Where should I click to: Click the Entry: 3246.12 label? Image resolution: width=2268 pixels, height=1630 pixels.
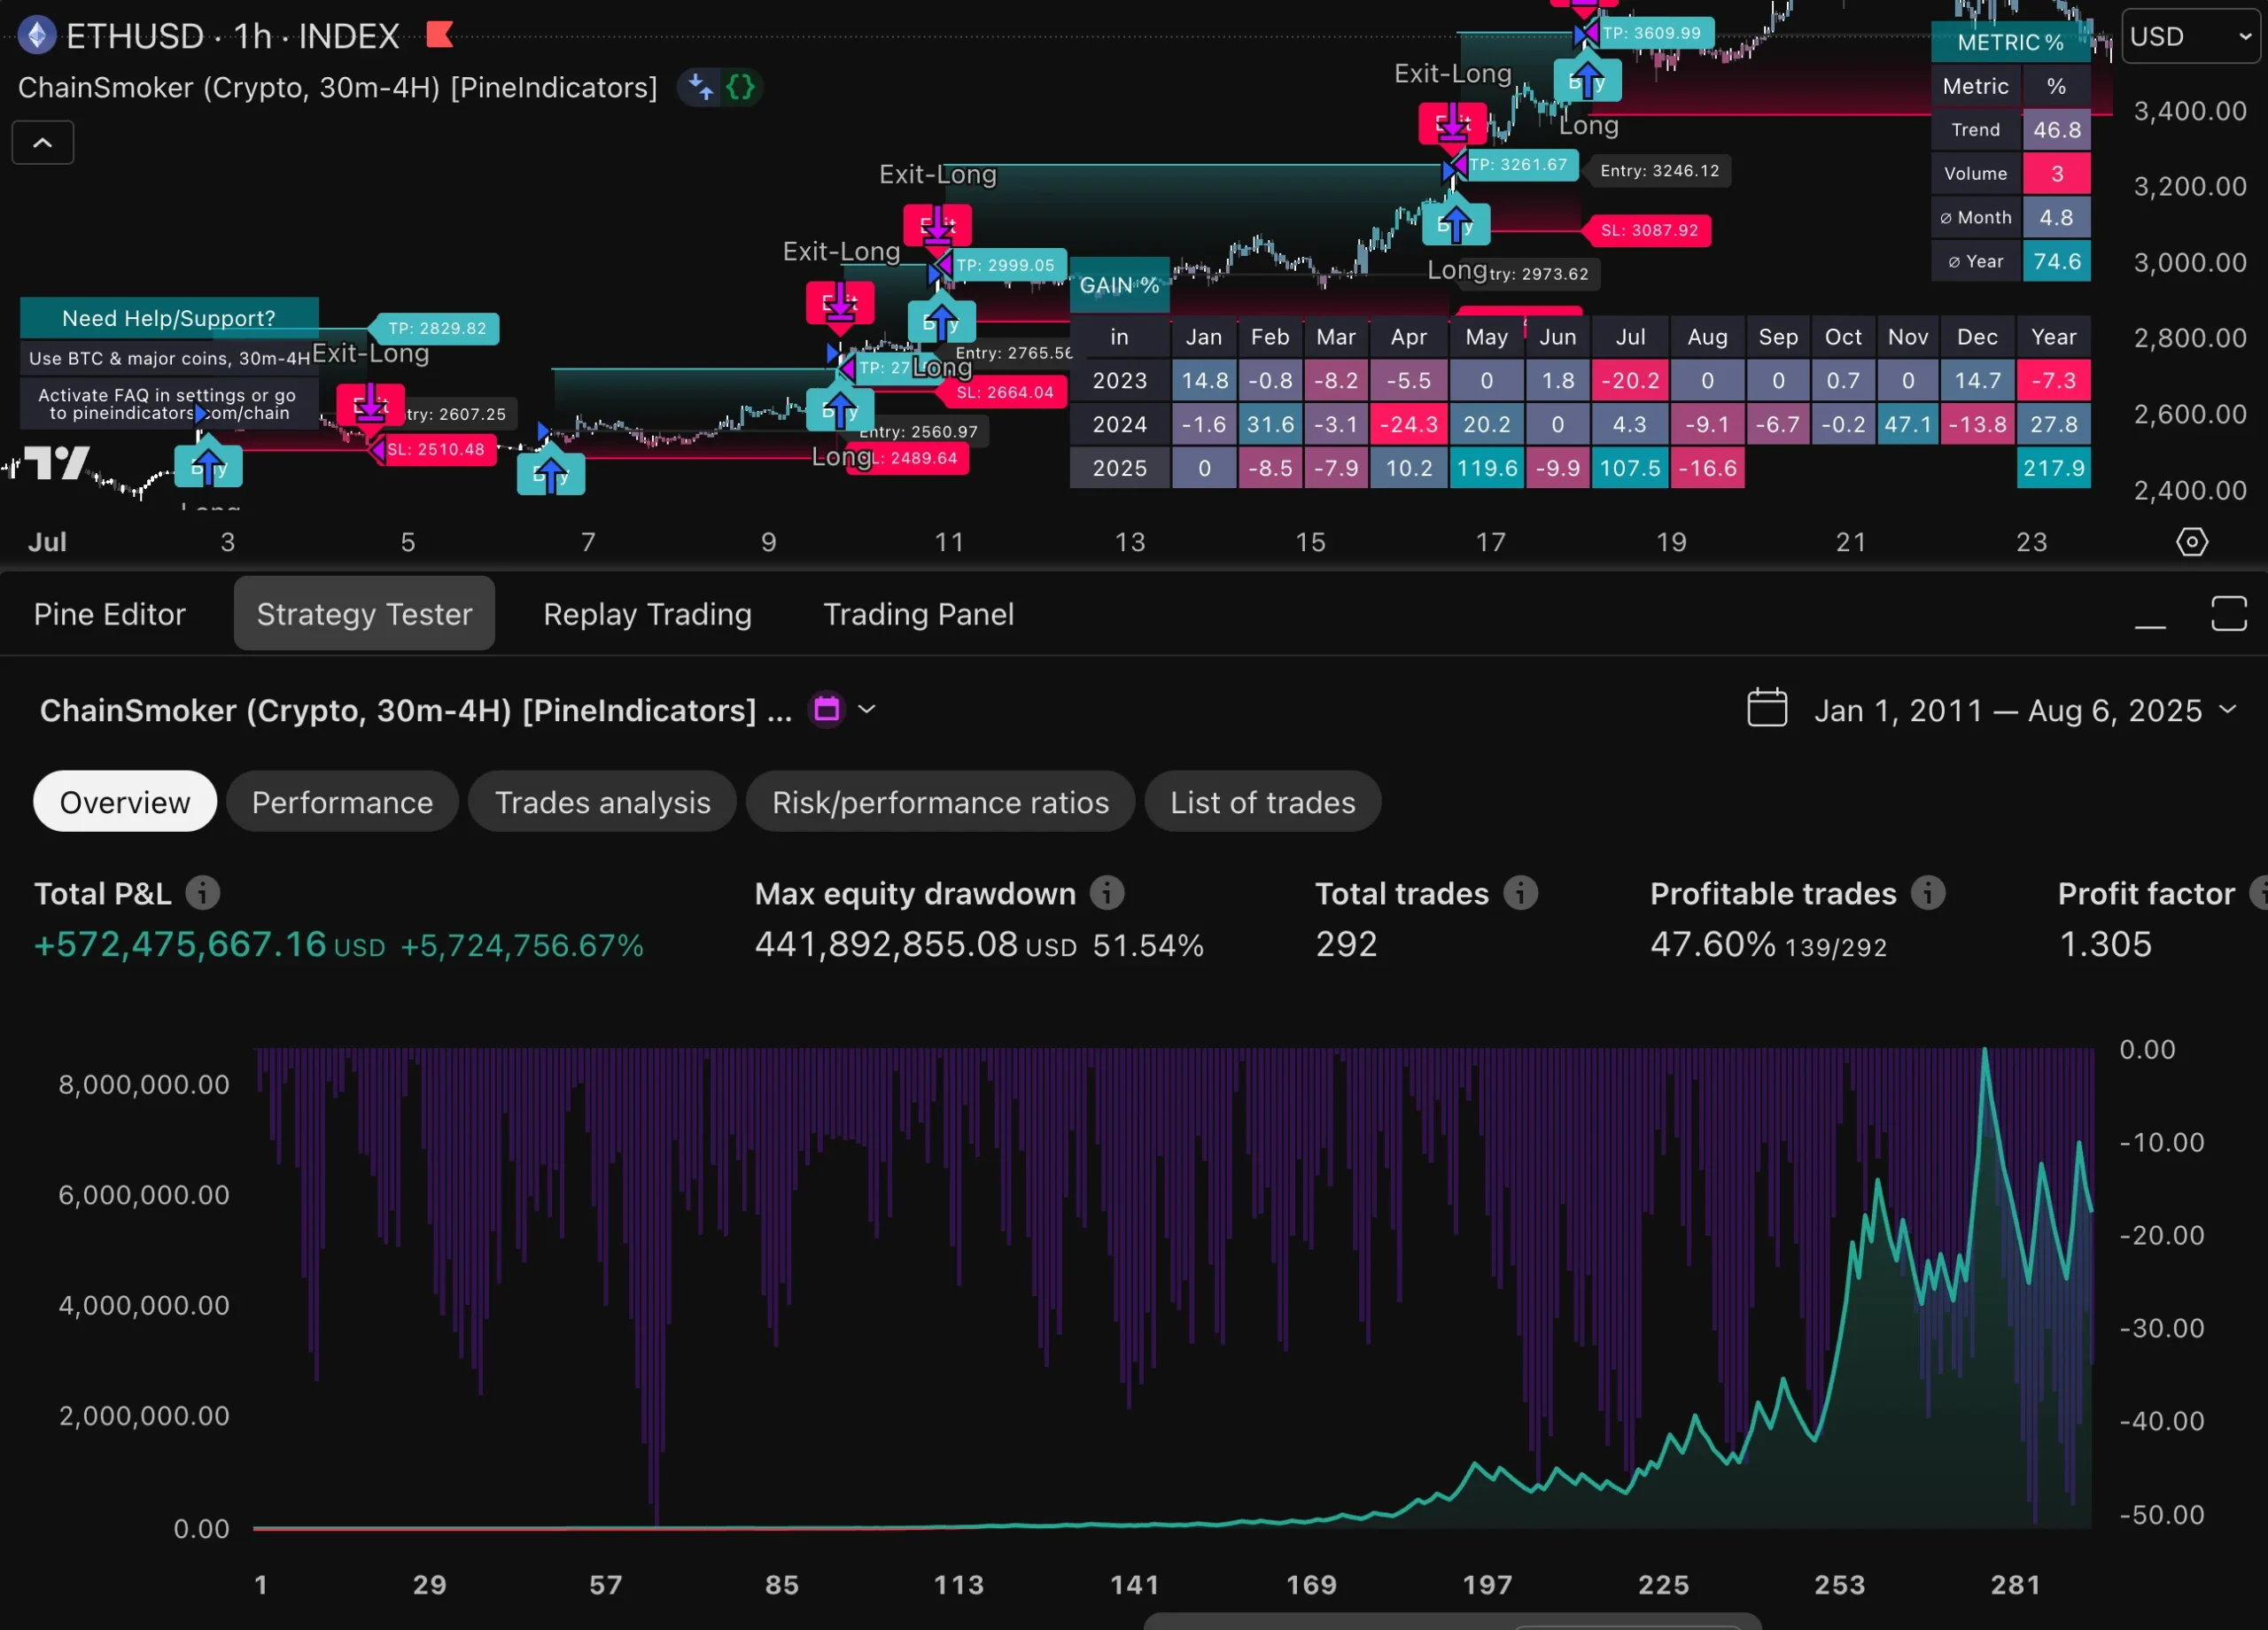pyautogui.click(x=1659, y=170)
